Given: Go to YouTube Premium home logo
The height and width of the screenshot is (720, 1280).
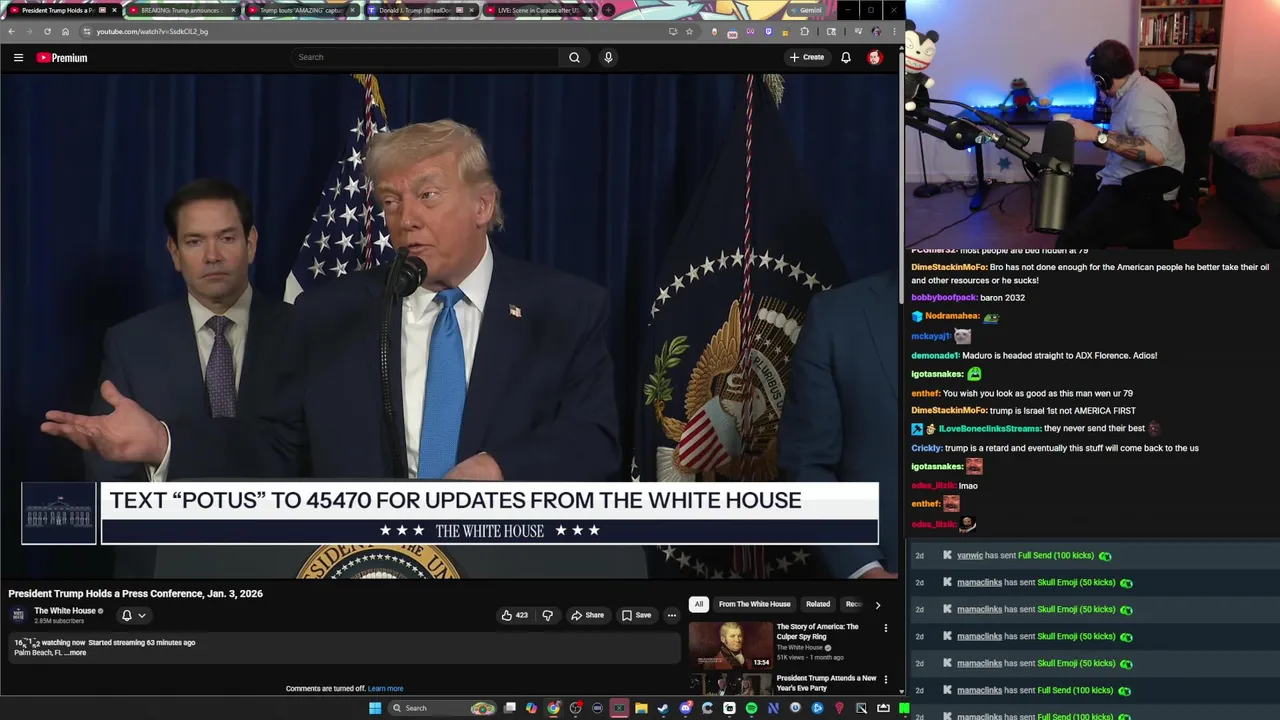Looking at the screenshot, I should 62,58.
